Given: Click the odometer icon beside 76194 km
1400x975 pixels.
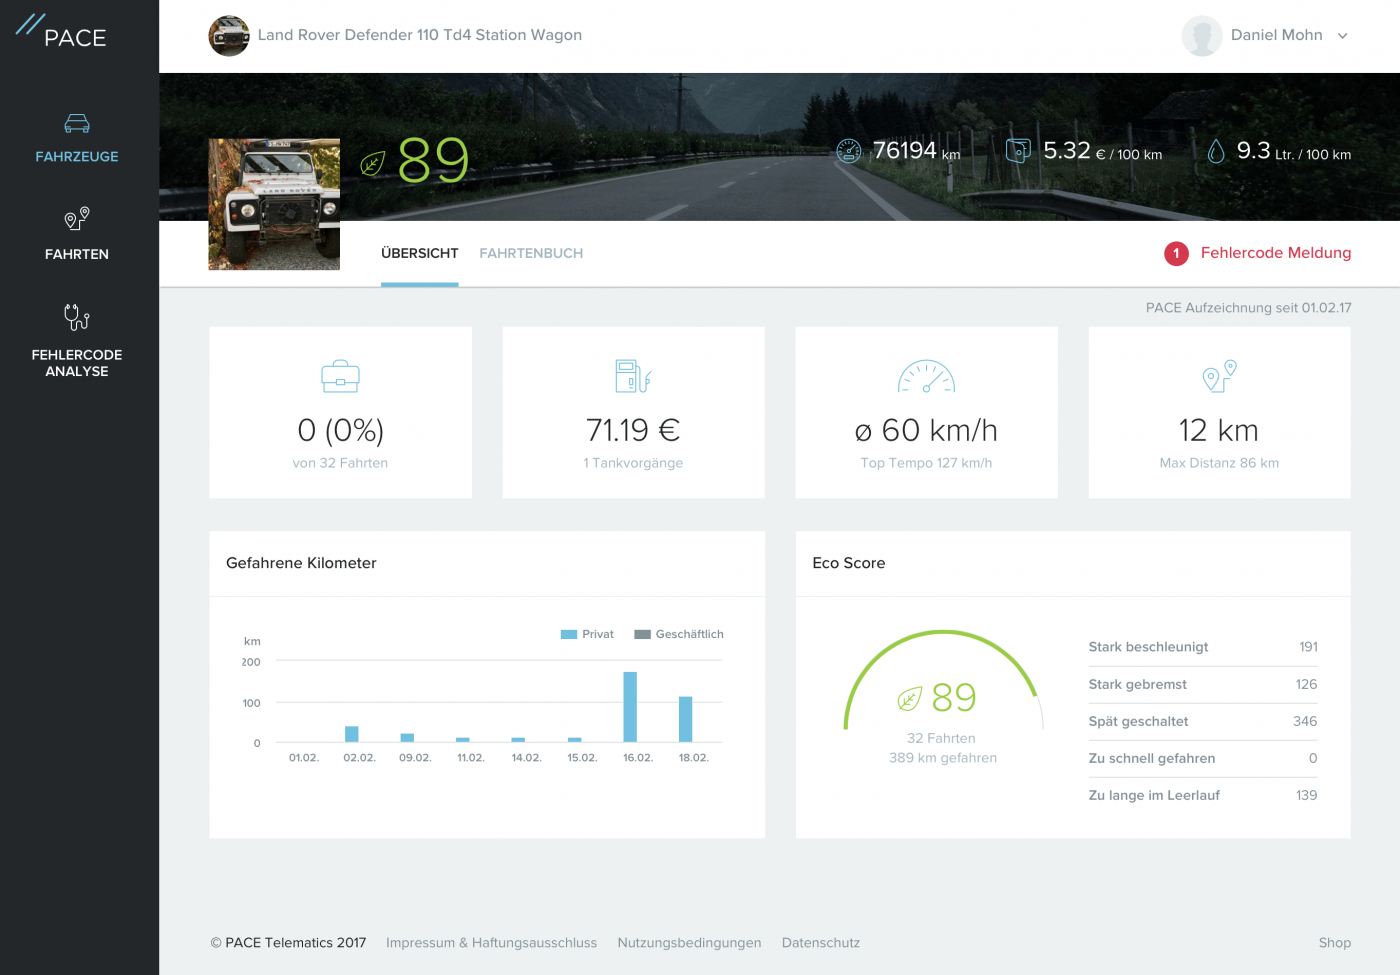Looking at the screenshot, I should tap(848, 151).
